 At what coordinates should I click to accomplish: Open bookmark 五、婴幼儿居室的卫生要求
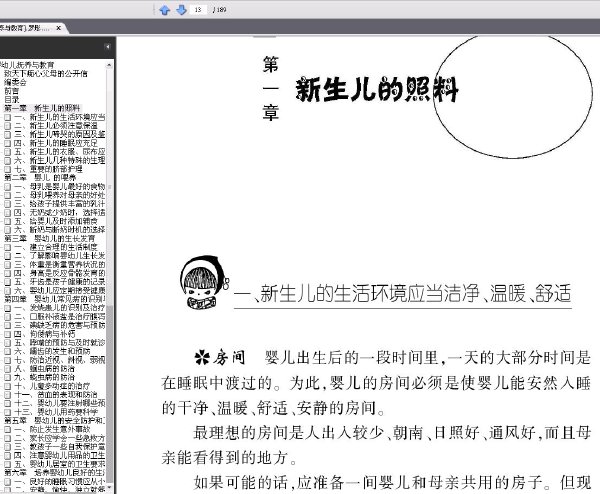pyautogui.click(x=60, y=464)
